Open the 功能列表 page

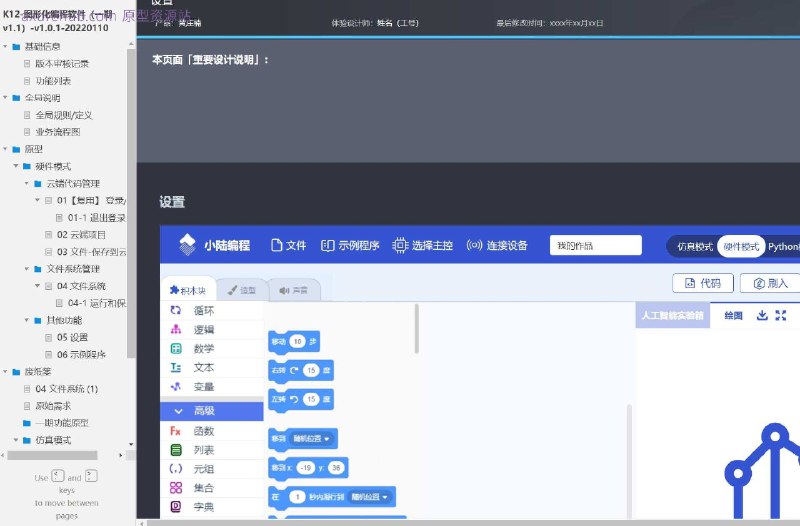pyautogui.click(x=53, y=81)
